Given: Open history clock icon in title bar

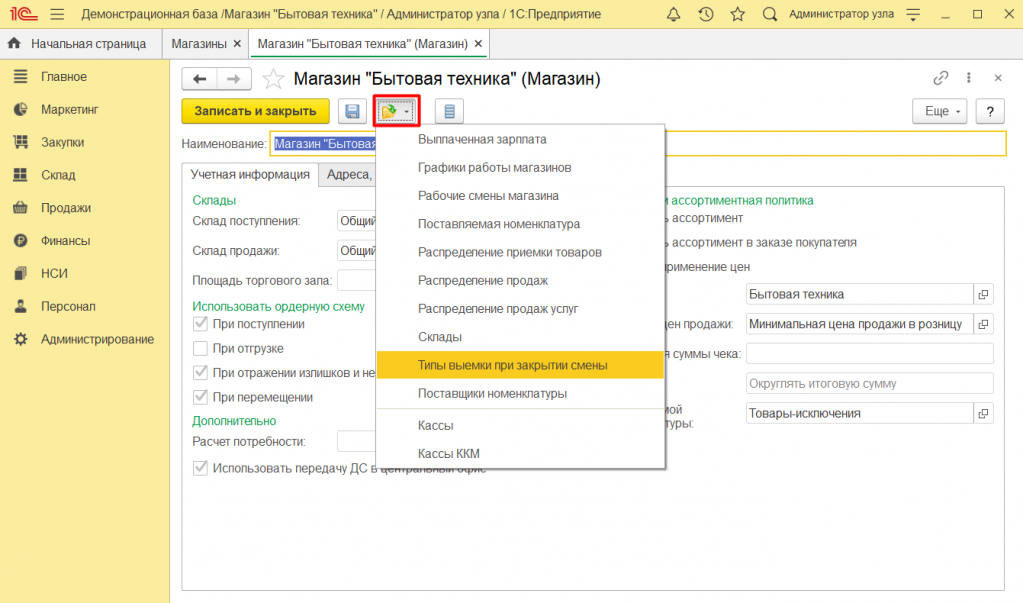Looking at the screenshot, I should point(706,15).
